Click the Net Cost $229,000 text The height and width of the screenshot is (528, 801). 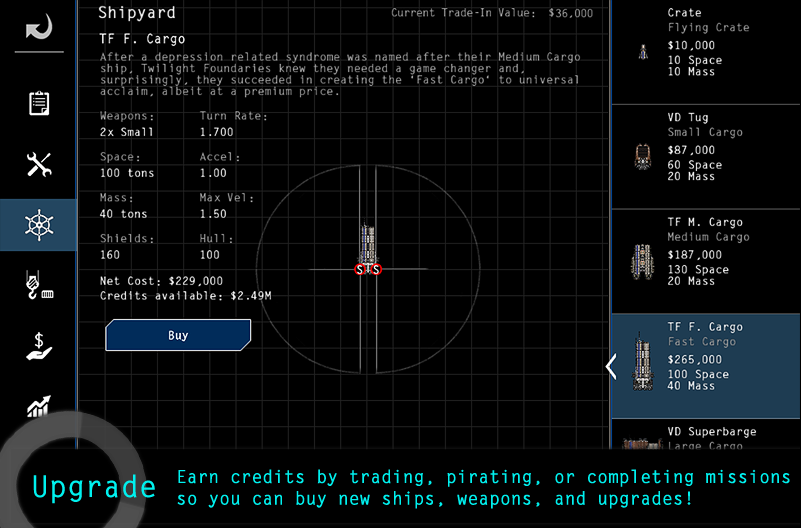click(x=161, y=281)
